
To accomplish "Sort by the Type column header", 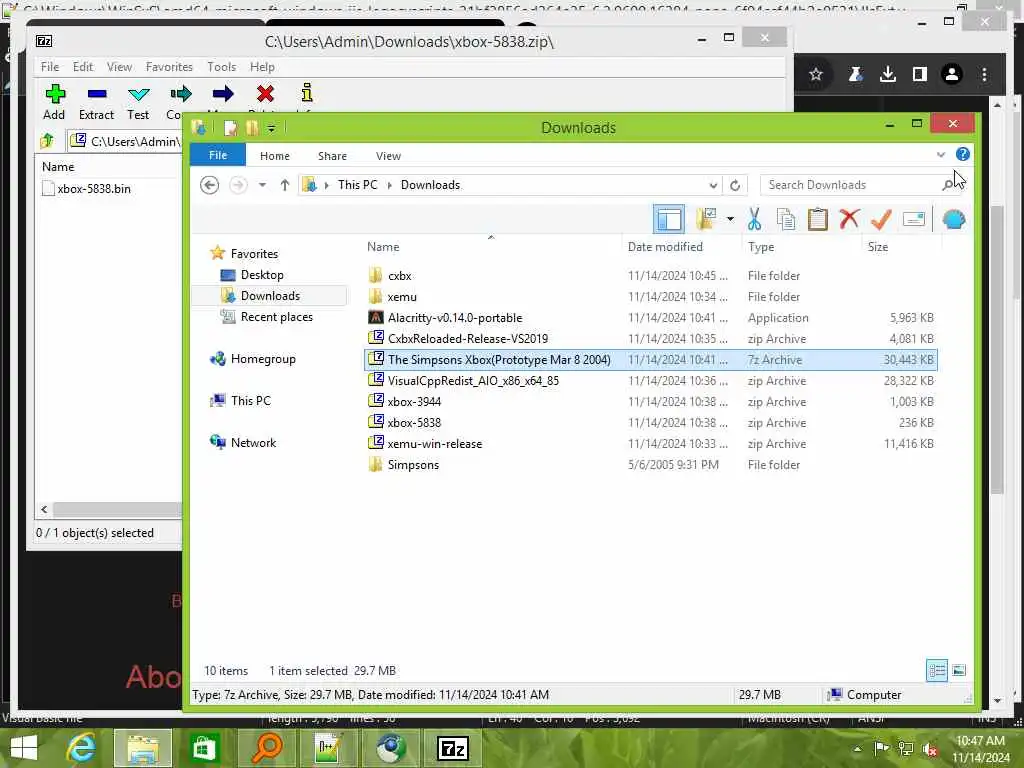I will 761,247.
